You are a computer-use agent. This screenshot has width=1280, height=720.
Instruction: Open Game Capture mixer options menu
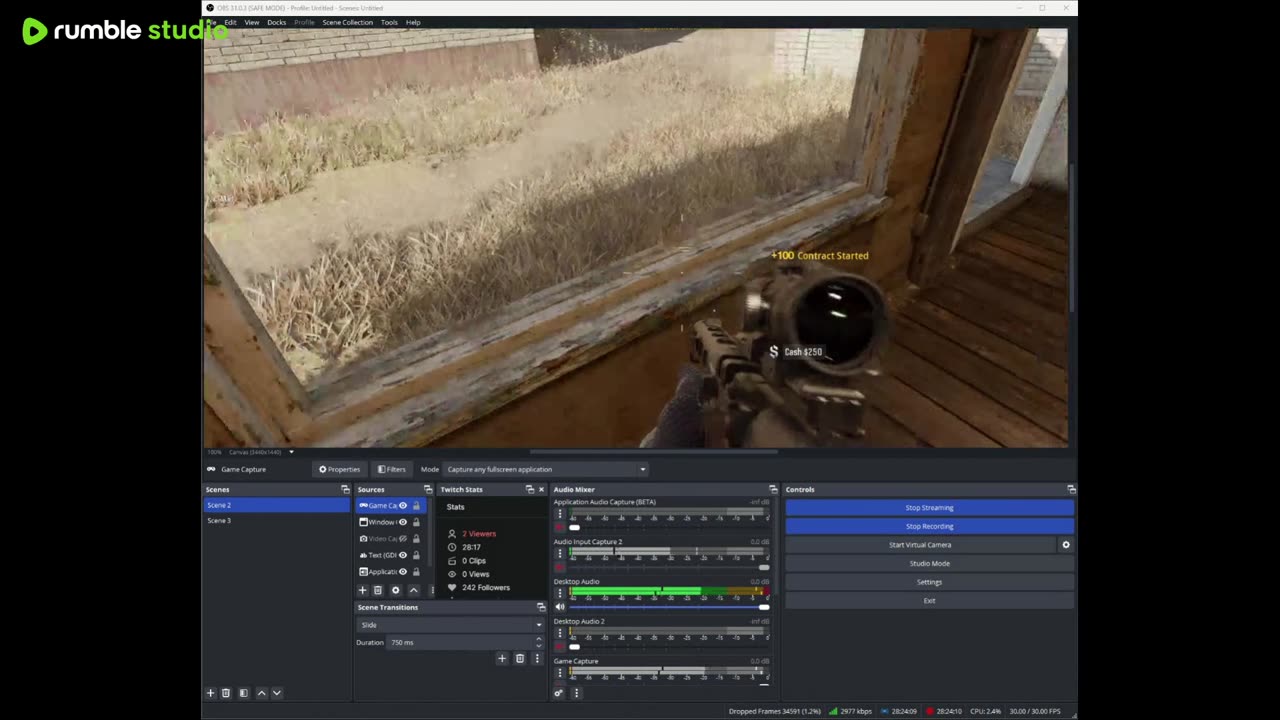point(560,673)
